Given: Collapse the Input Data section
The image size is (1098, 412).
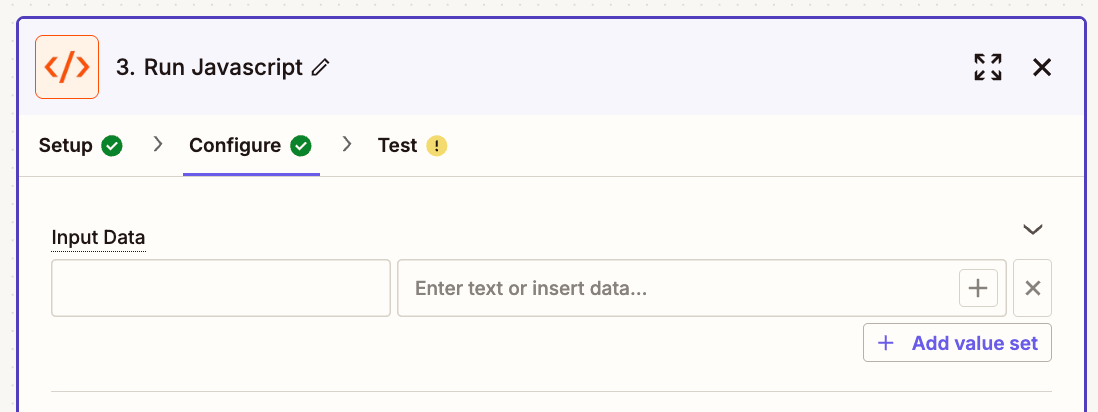Looking at the screenshot, I should click(1033, 230).
